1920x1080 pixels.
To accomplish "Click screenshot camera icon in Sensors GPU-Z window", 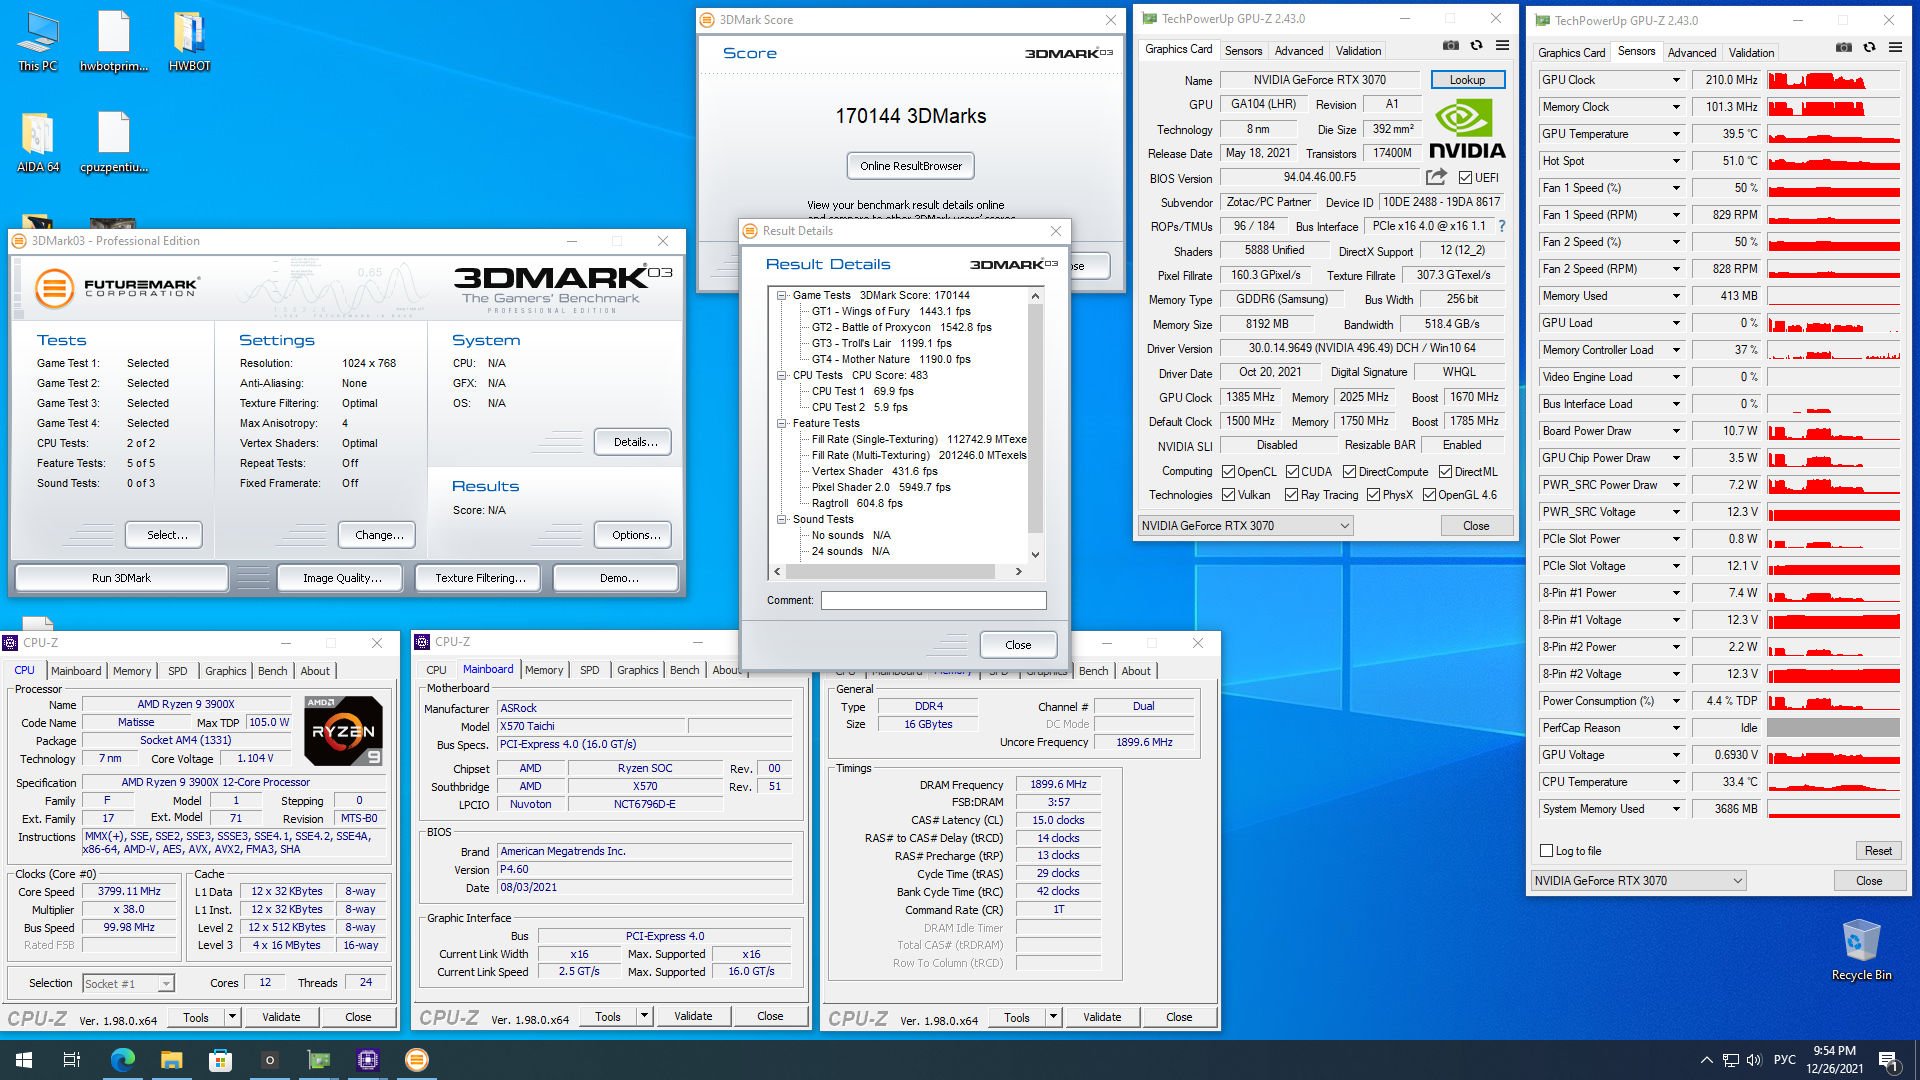I will [x=1843, y=48].
